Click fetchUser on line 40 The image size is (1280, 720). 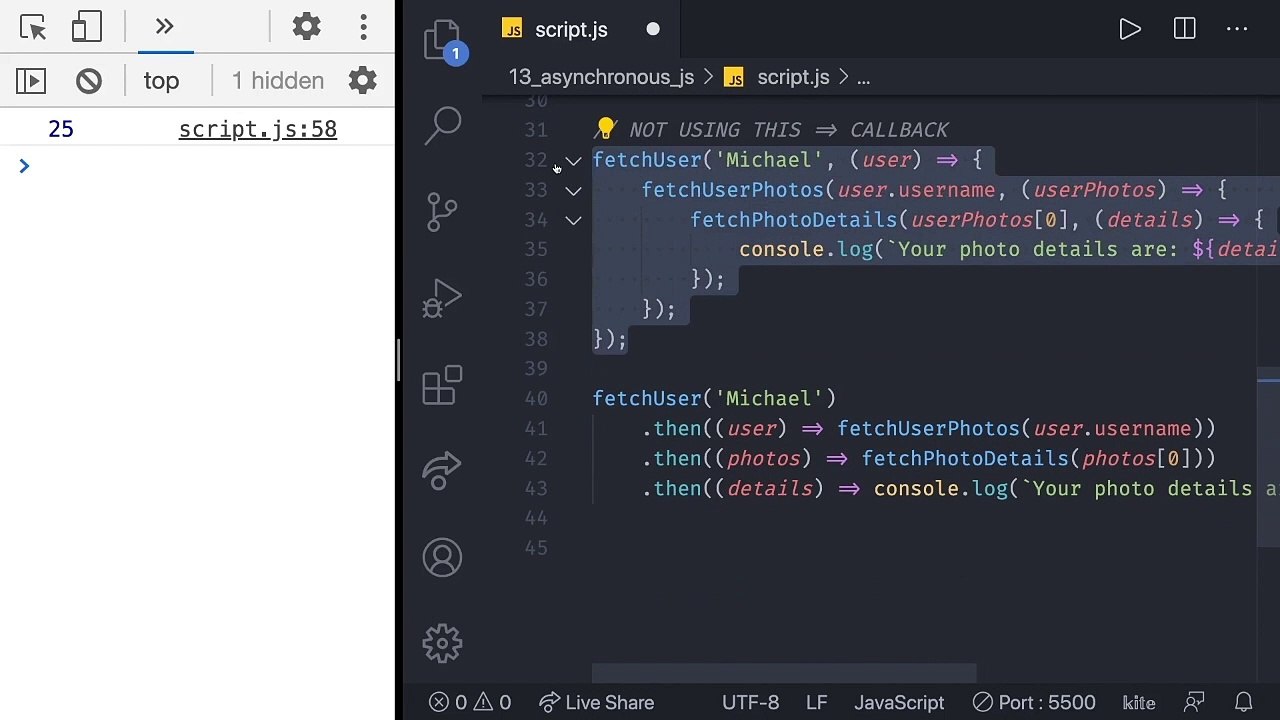tap(647, 399)
